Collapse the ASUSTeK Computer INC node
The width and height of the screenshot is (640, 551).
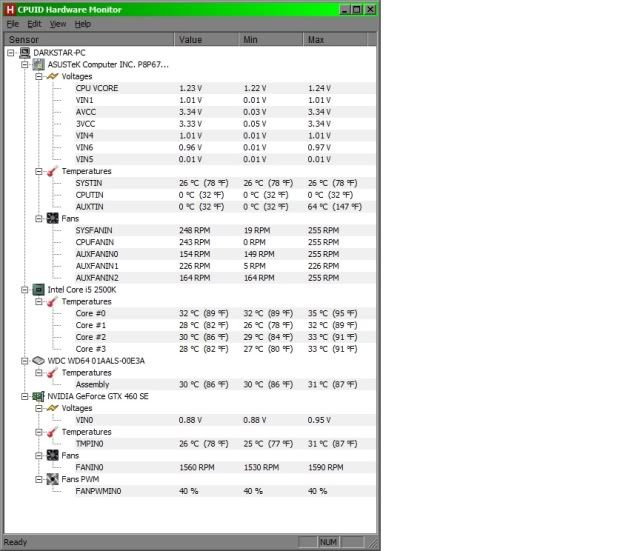[25, 64]
